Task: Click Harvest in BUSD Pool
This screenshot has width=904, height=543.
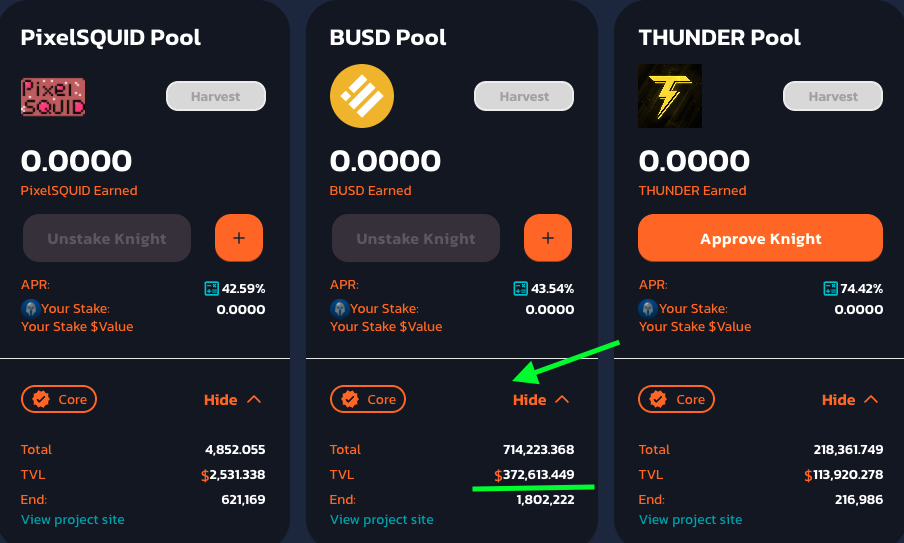Action: coord(523,96)
